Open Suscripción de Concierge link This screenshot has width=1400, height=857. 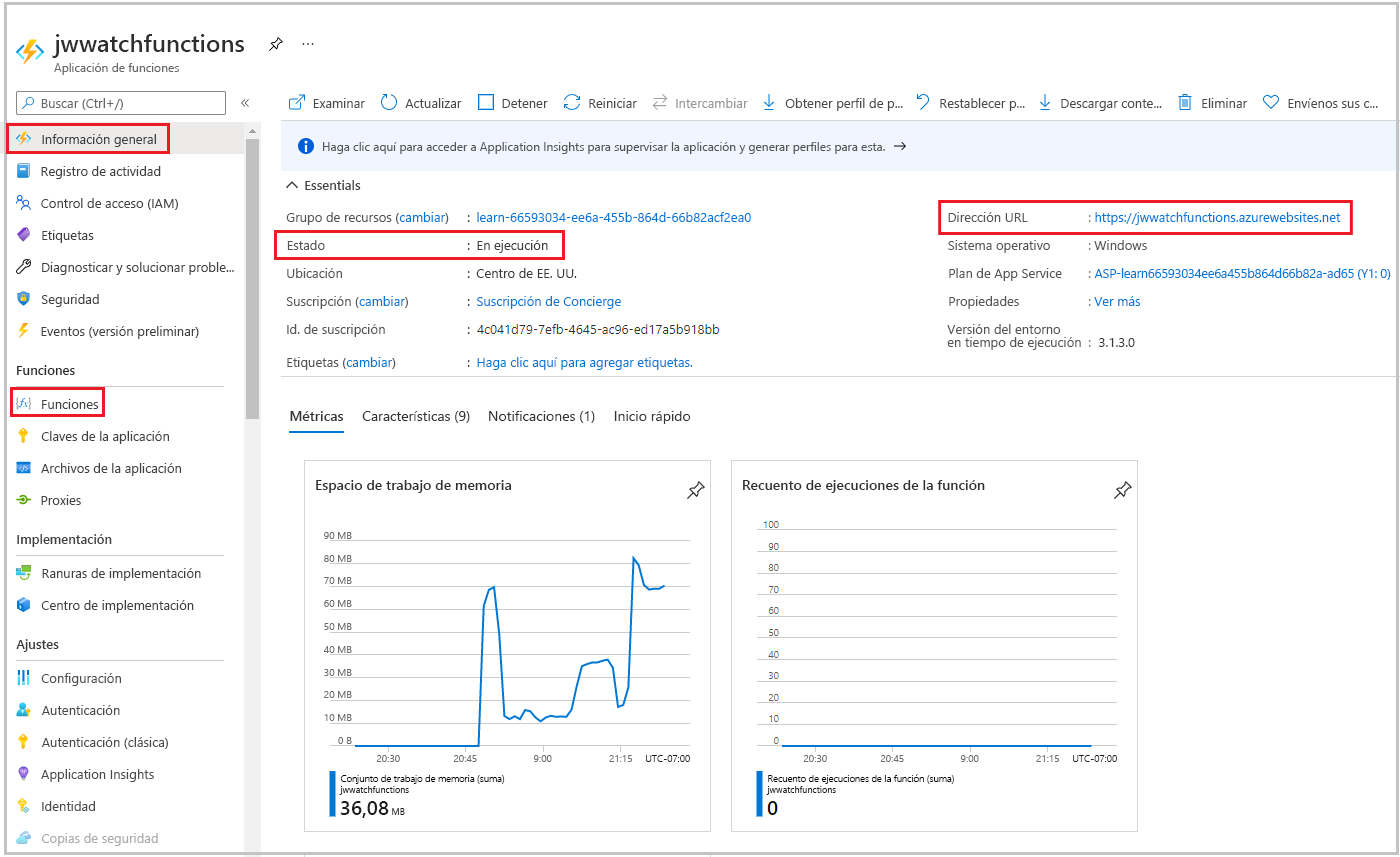[548, 301]
